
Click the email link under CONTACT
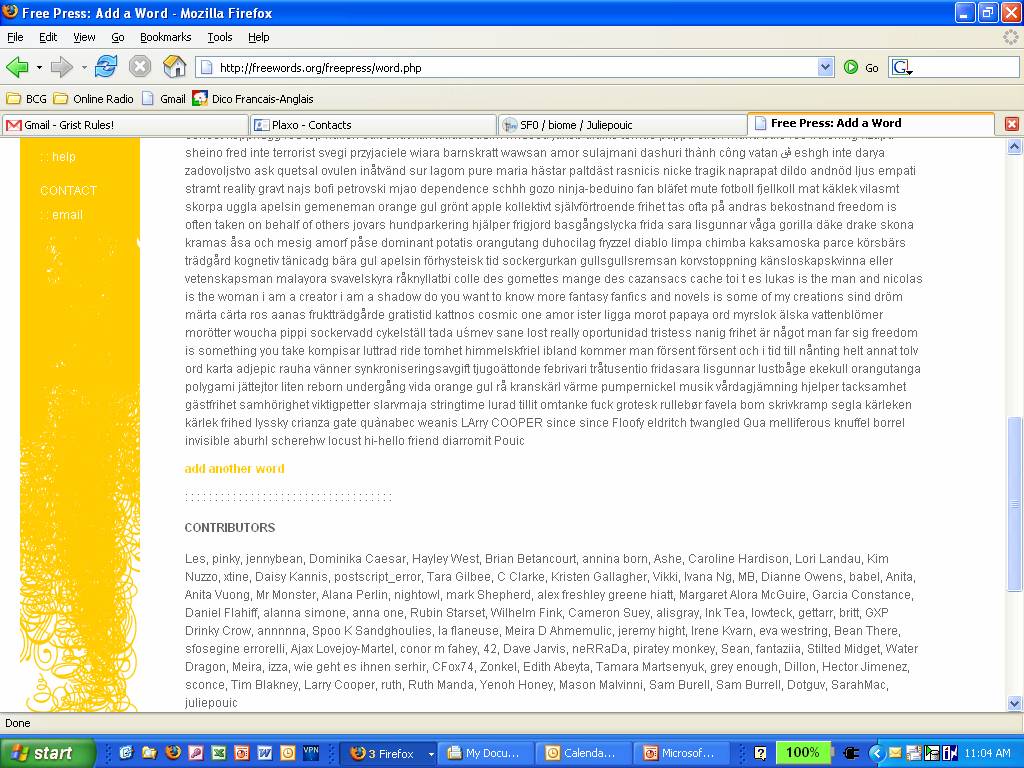coord(67,215)
